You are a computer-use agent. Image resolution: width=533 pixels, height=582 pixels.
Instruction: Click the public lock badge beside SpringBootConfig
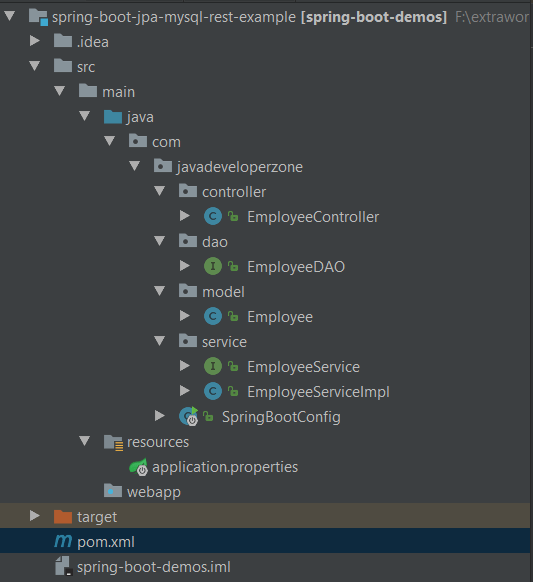point(208,416)
